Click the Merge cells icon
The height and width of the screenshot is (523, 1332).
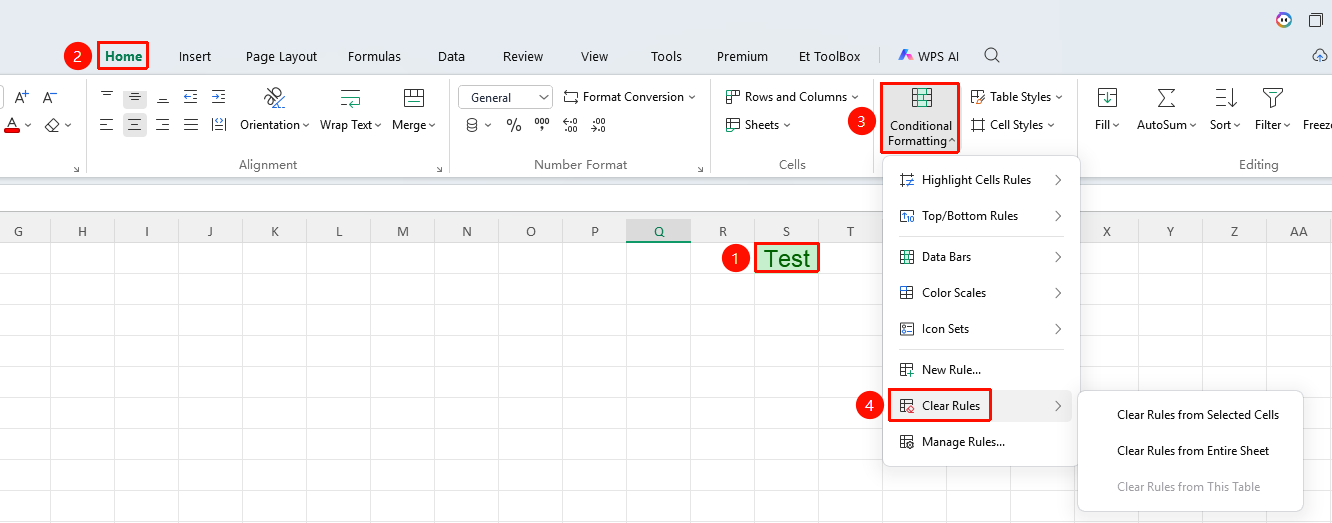coord(413,97)
